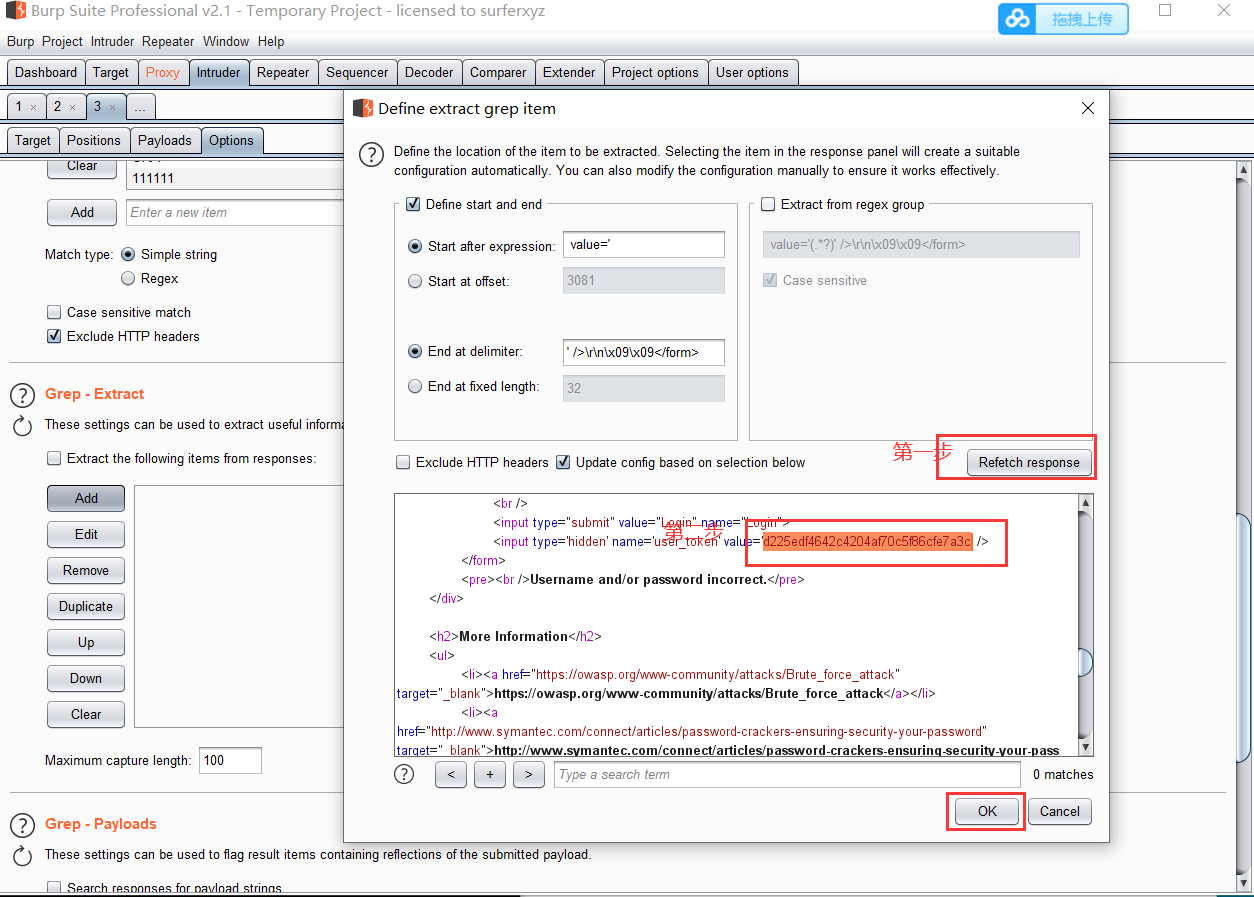
Task: Open new Intruder tab with ellipsis
Action: 139,107
